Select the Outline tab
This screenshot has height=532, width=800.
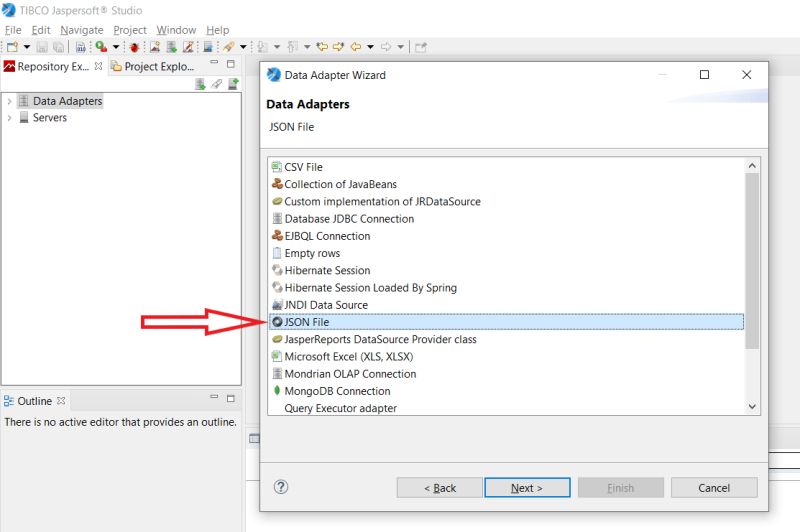coord(34,401)
